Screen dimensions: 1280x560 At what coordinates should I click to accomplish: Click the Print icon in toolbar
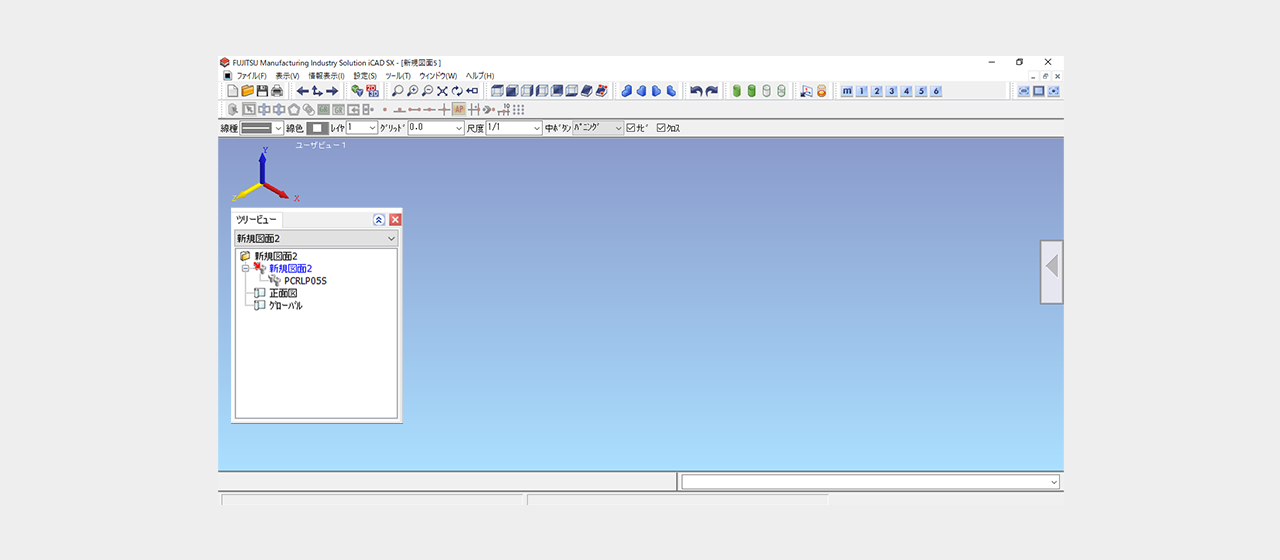pyautogui.click(x=277, y=91)
